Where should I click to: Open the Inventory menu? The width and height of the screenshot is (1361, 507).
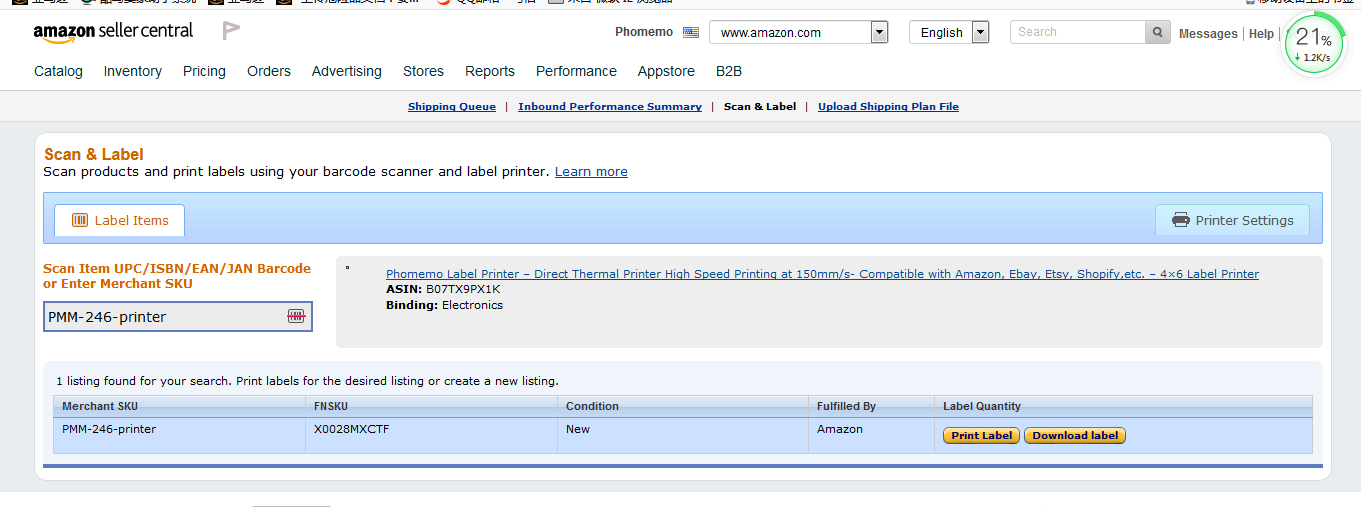[x=132, y=71]
